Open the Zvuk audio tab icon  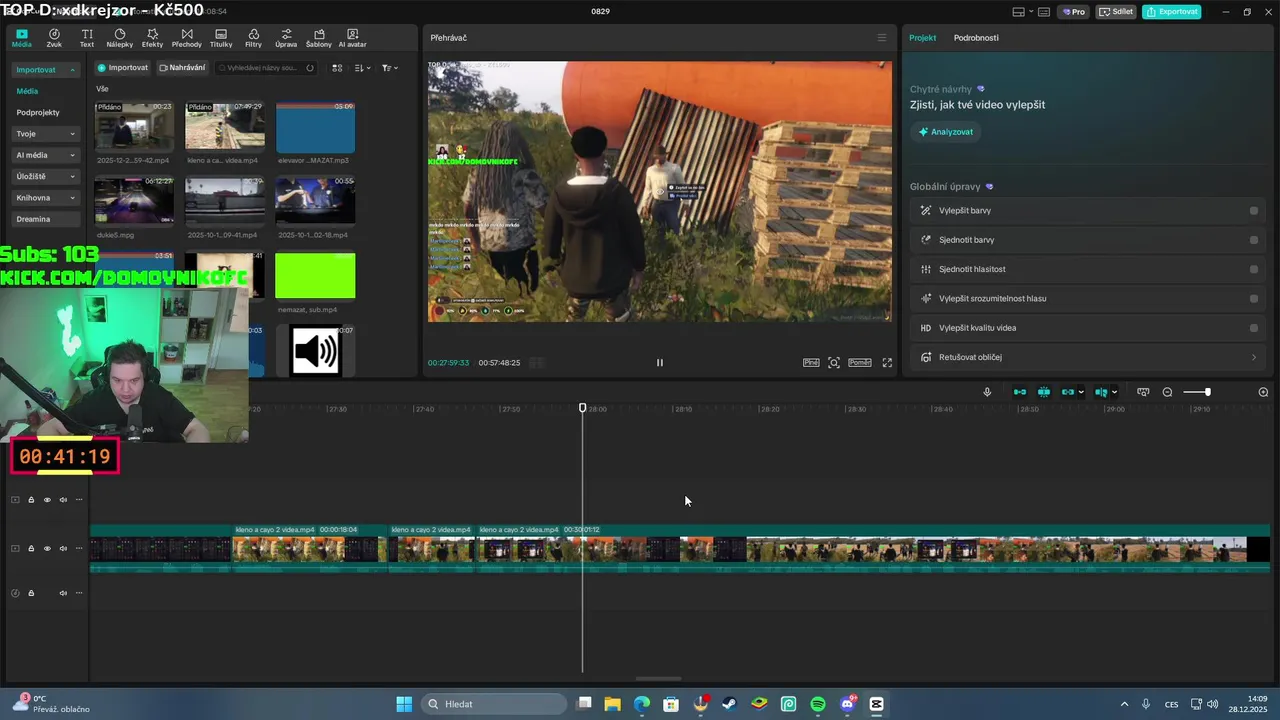tap(54, 38)
